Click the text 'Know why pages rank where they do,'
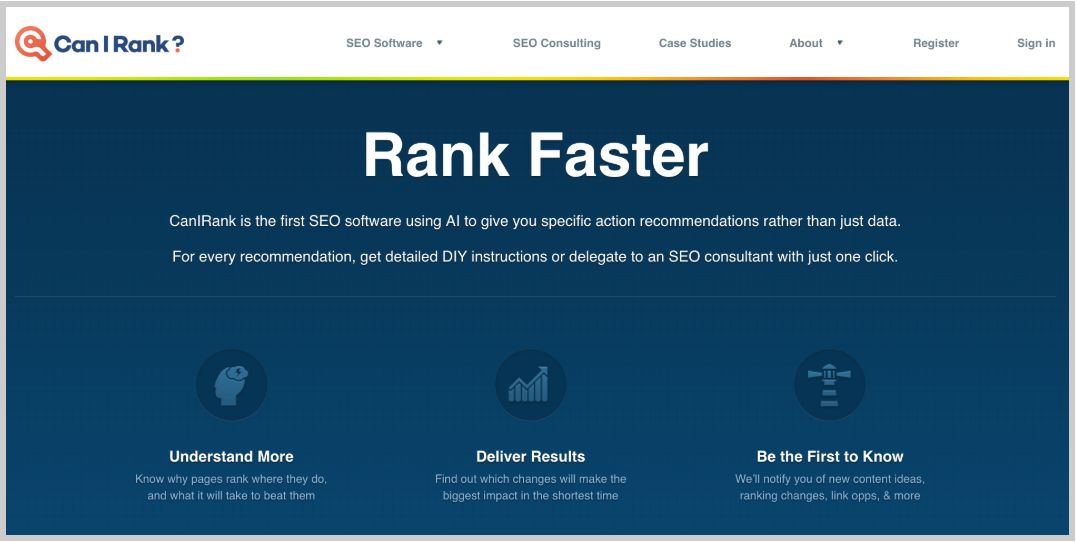Screen dimensions: 1076x542 point(231,479)
